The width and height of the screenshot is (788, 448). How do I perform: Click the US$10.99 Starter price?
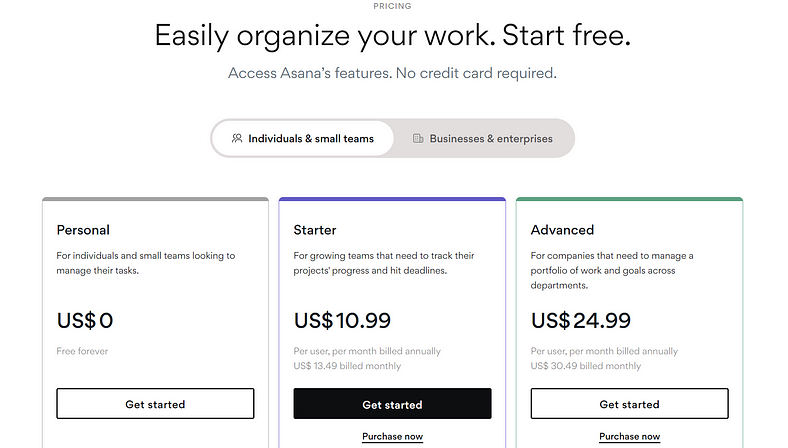tap(342, 321)
